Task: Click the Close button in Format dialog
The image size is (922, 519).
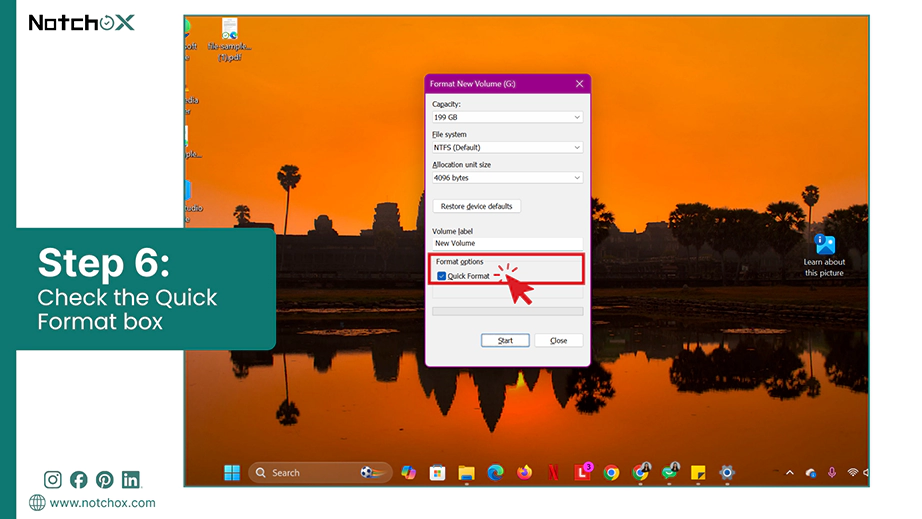Action: point(559,340)
